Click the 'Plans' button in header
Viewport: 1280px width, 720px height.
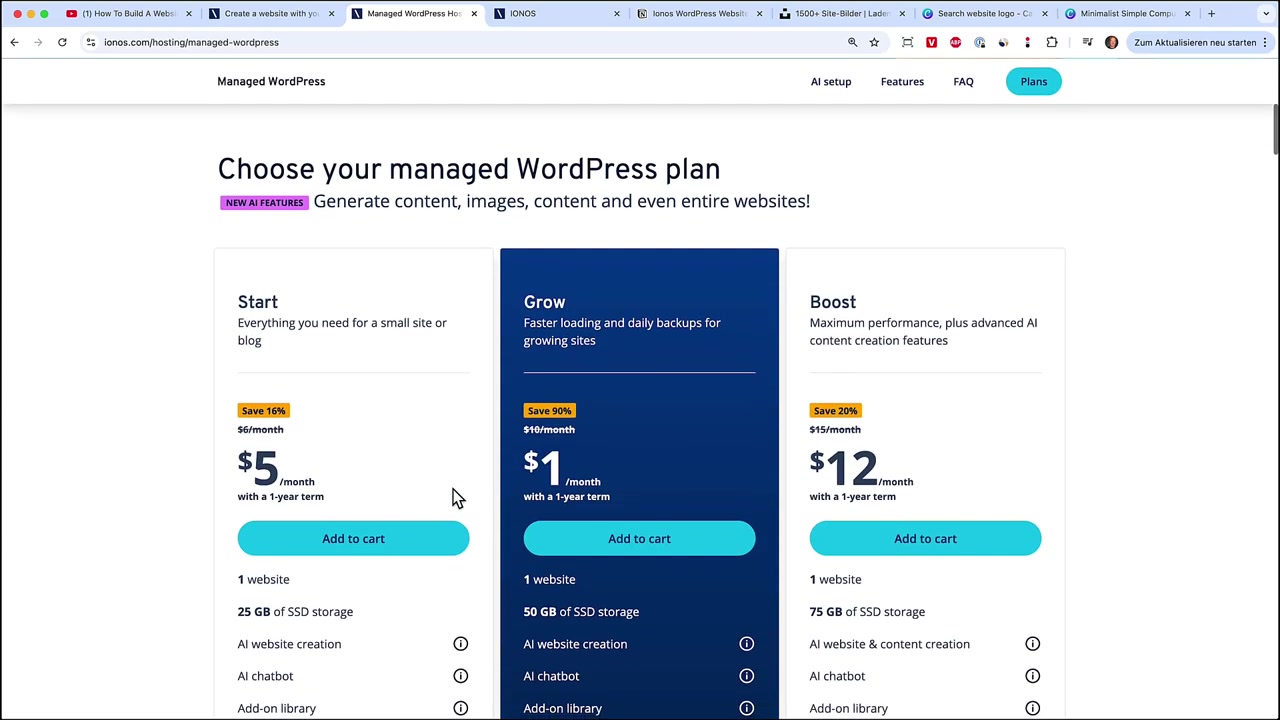pyautogui.click(x=1033, y=81)
